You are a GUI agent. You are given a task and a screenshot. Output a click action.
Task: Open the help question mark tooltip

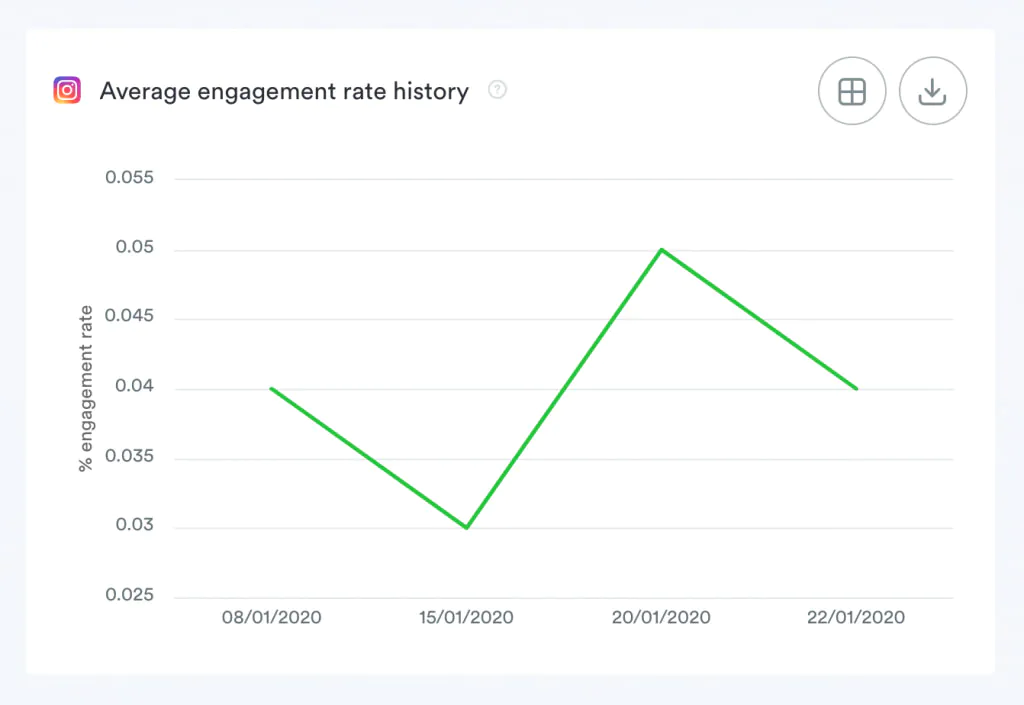[x=498, y=89]
